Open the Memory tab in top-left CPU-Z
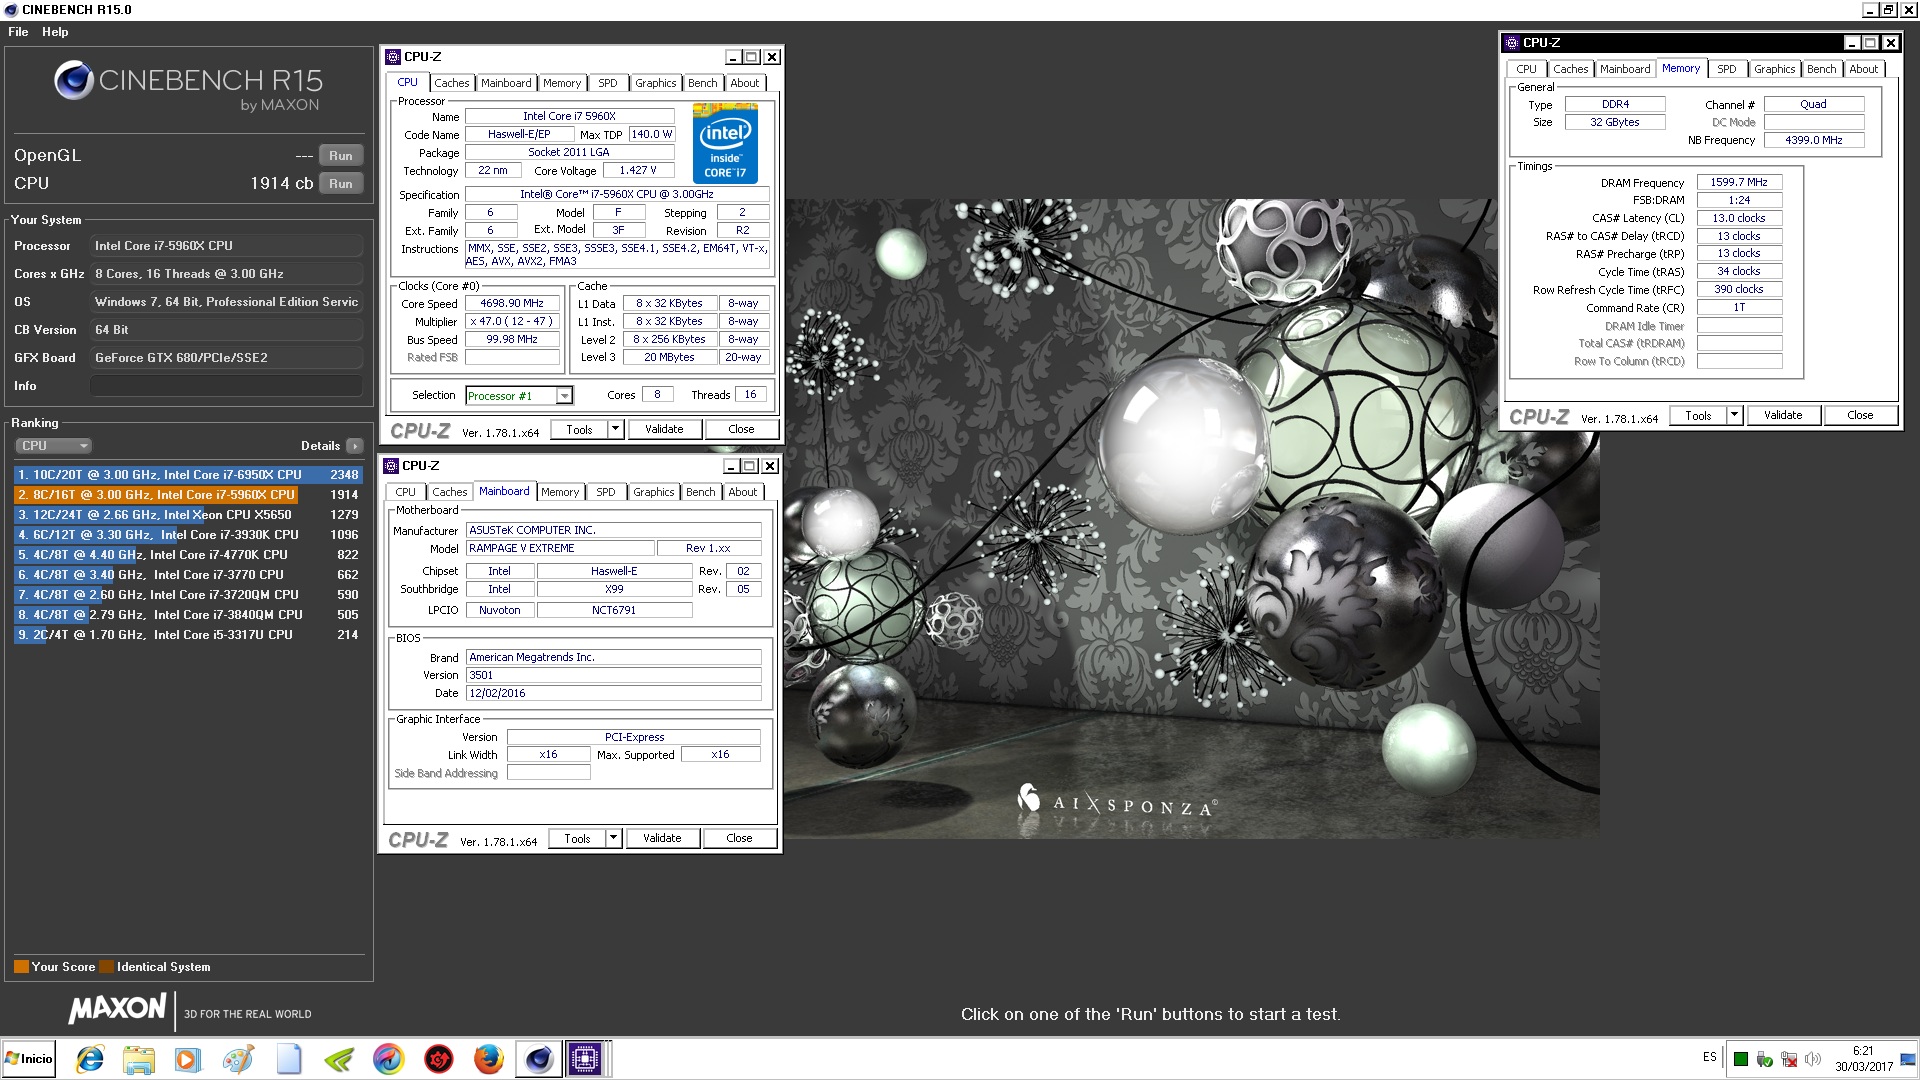1920x1080 pixels. [562, 83]
